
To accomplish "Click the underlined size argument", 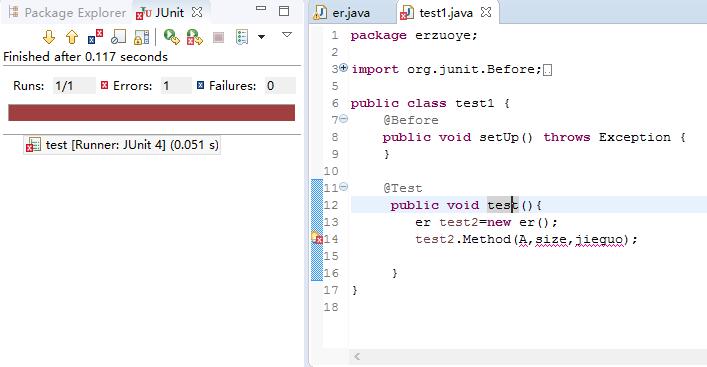I will 551,239.
